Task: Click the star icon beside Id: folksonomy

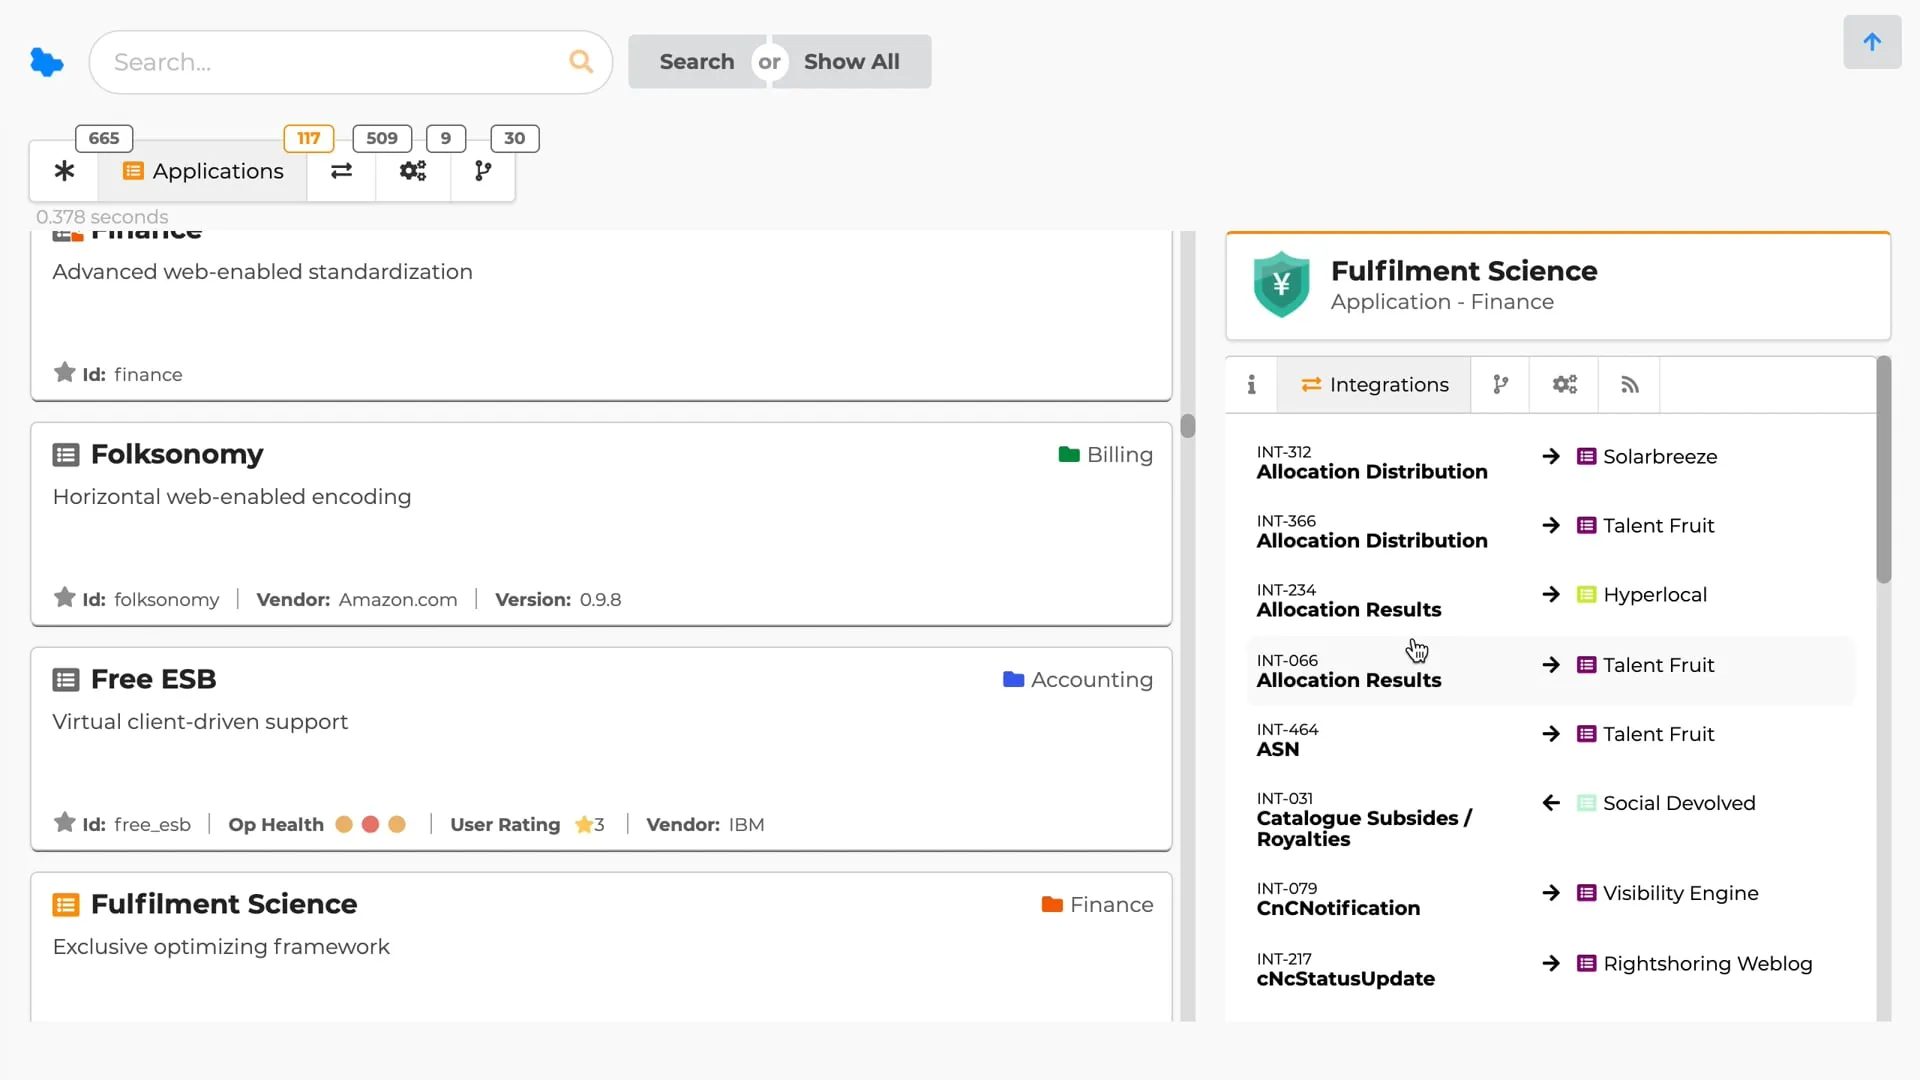Action: pyautogui.click(x=65, y=598)
